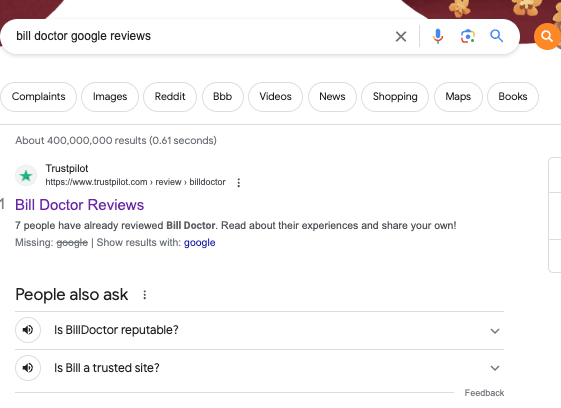Play audio for Is Bill a trusted site
Image resolution: width=561 pixels, height=408 pixels.
(28, 368)
